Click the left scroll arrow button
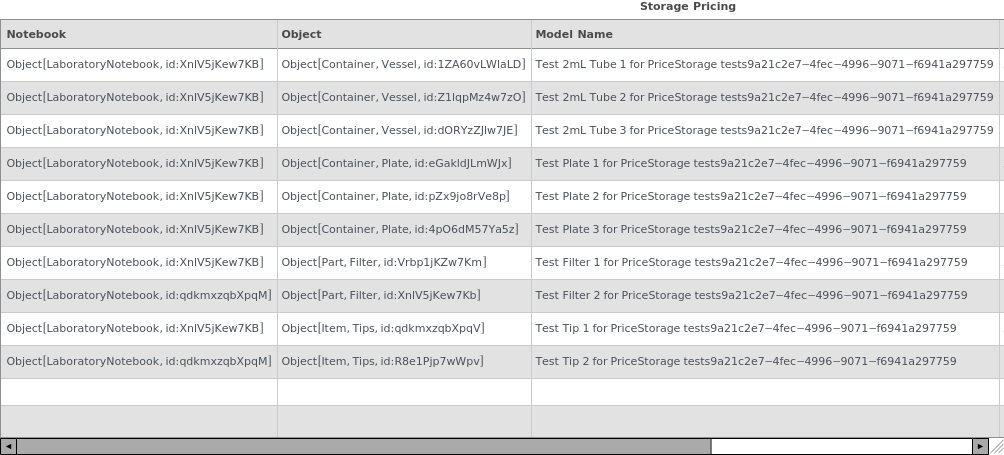1004x455 pixels. 8,447
